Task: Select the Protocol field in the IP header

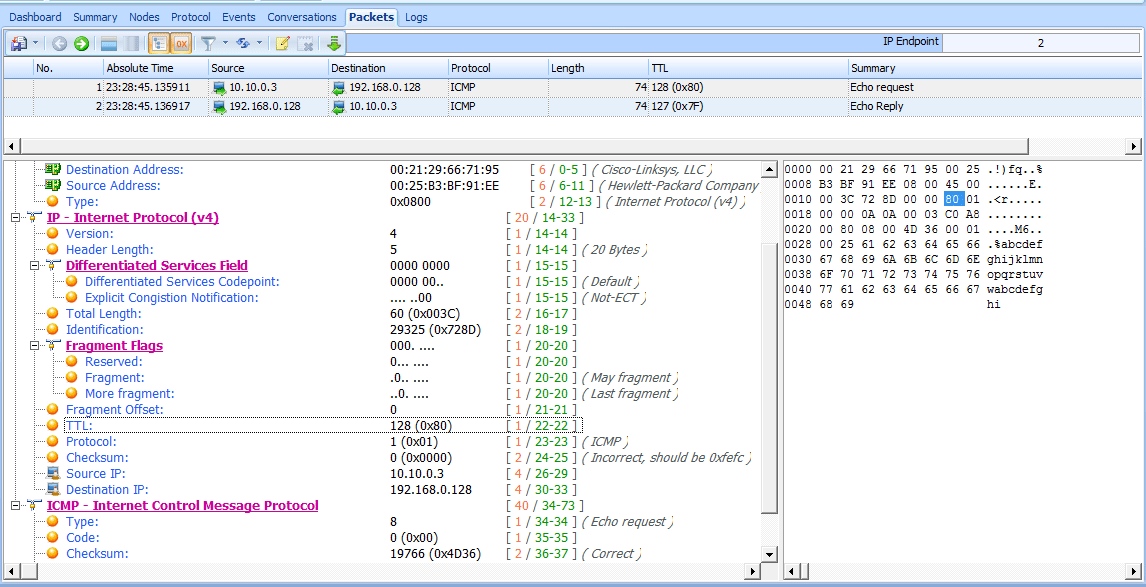Action: (x=338, y=442)
